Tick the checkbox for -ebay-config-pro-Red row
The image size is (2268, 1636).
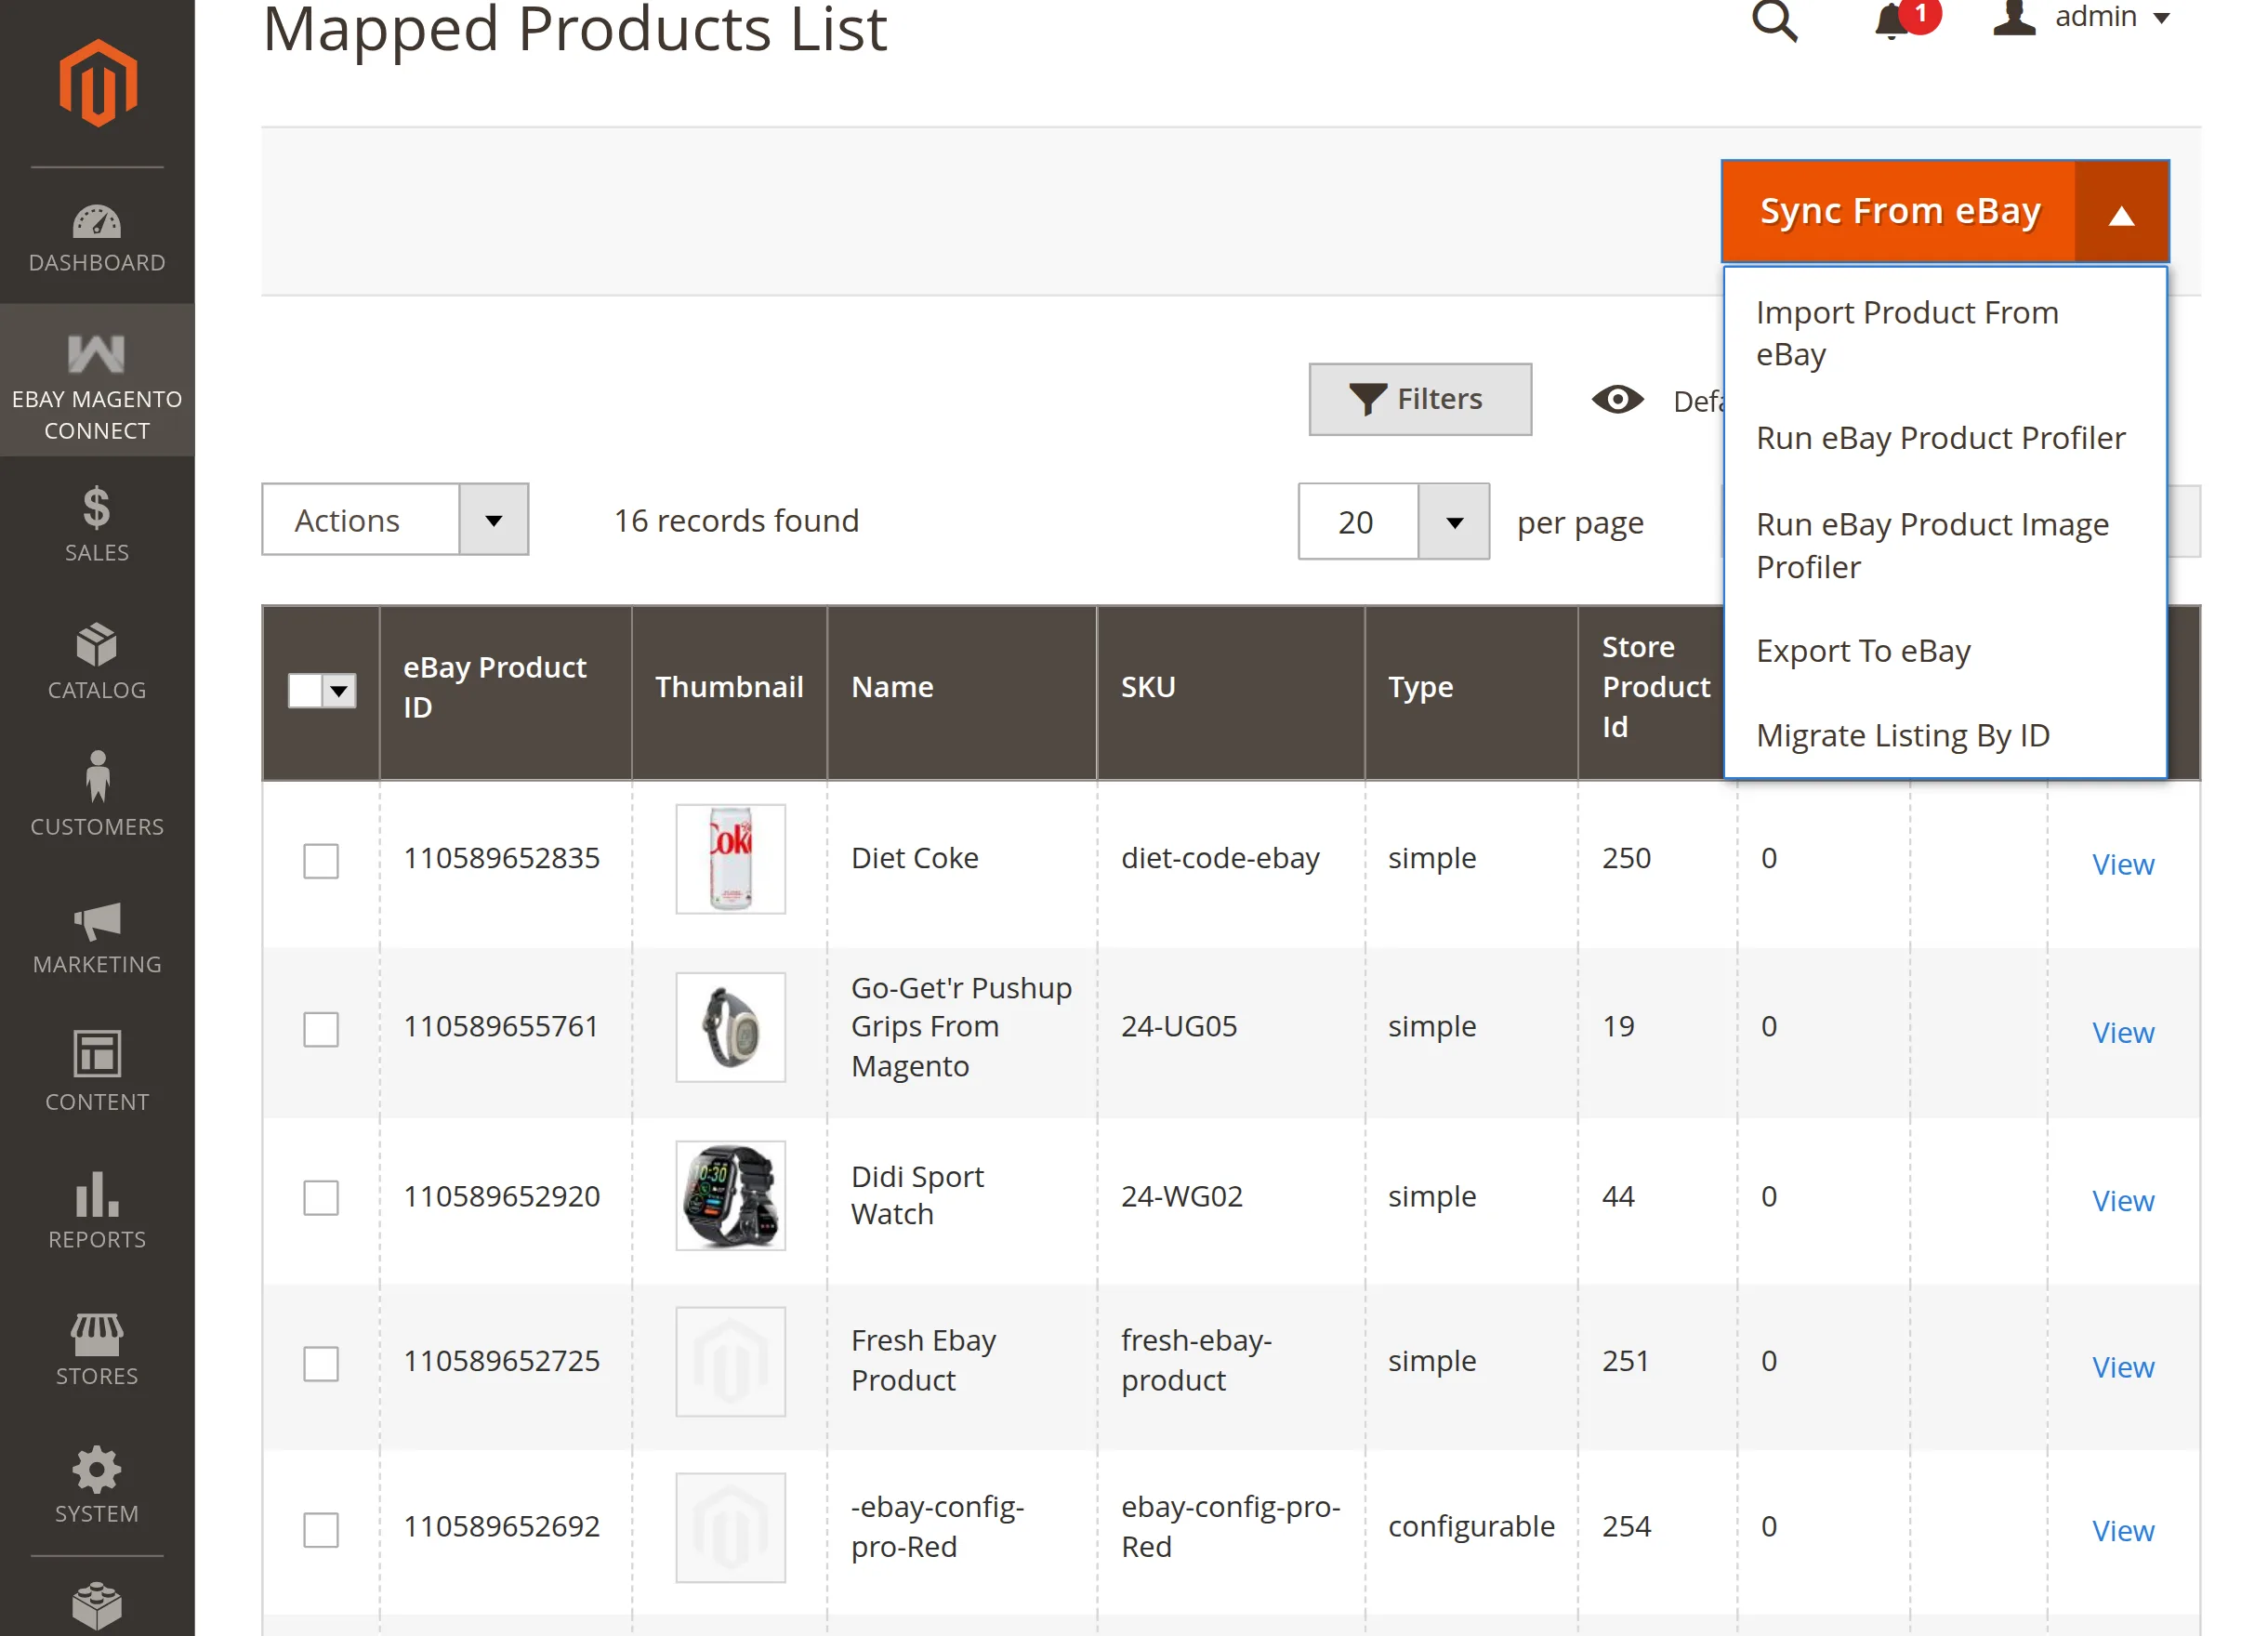pyautogui.click(x=321, y=1529)
